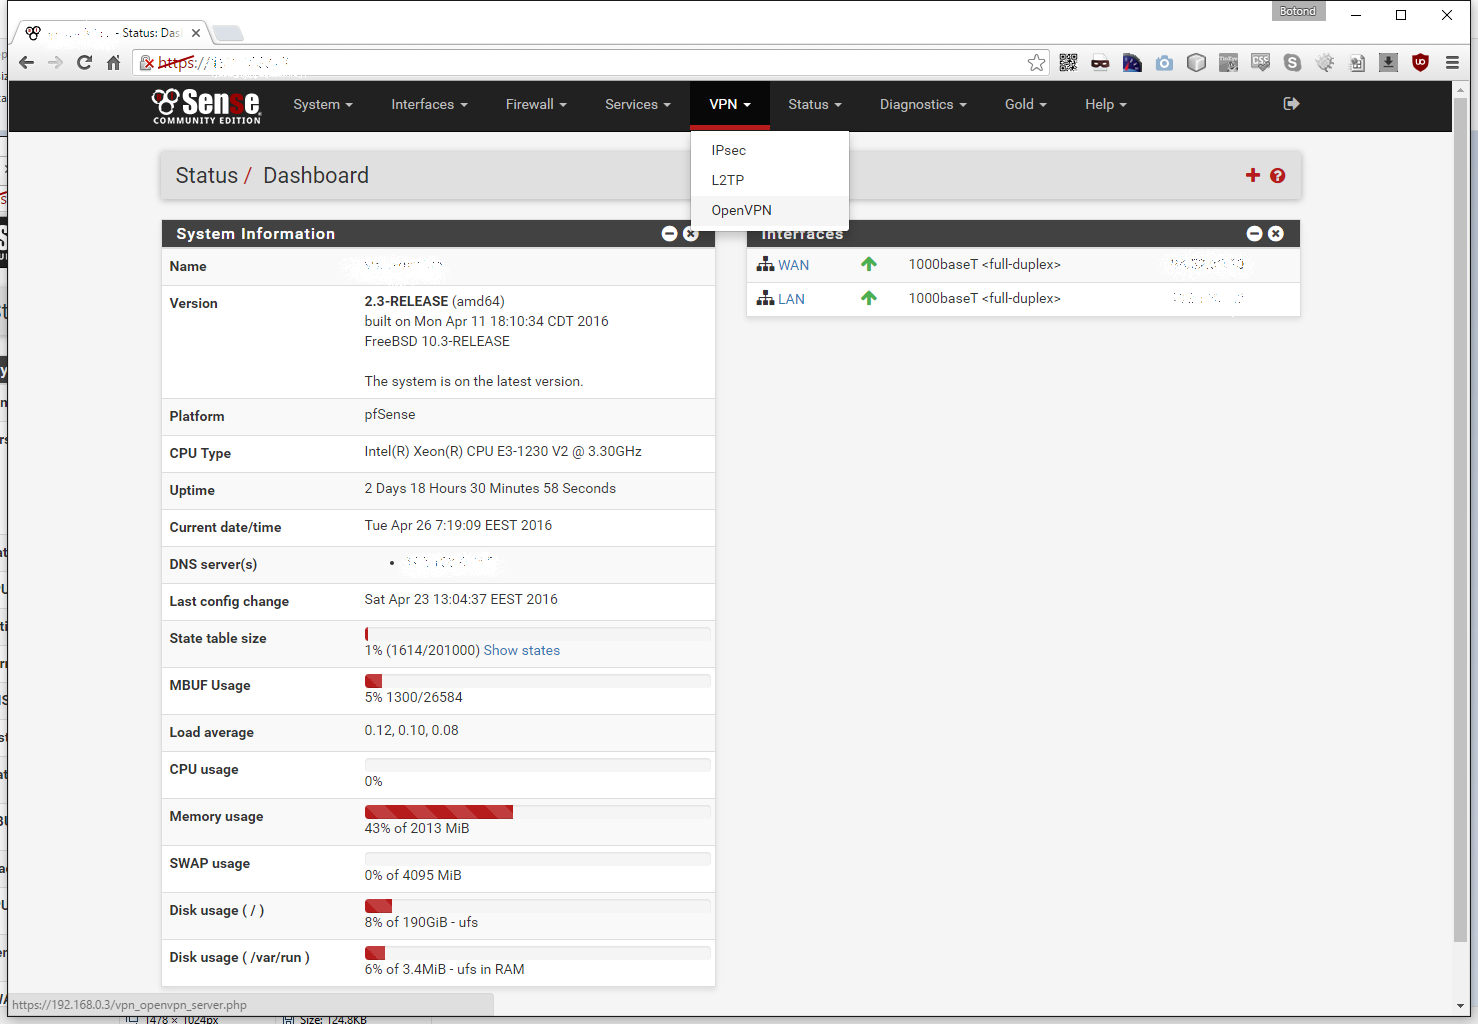Expand the Firewall menu
Image resolution: width=1478 pixels, height=1024 pixels.
coord(536,104)
